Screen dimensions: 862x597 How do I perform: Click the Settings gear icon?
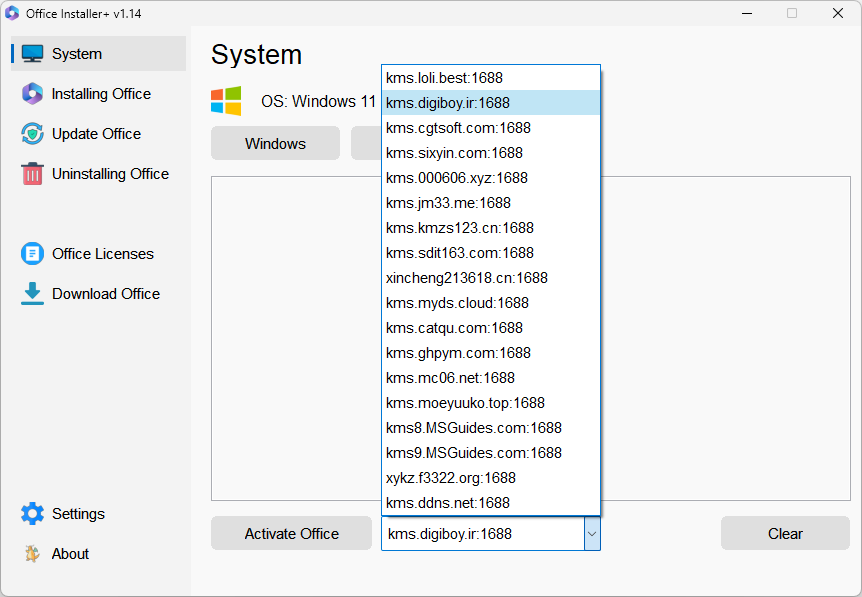click(x=32, y=513)
